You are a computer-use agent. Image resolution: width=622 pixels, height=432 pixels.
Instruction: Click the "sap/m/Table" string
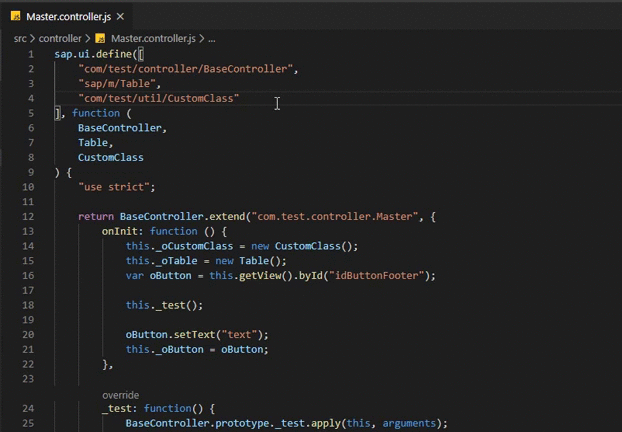pyautogui.click(x=117, y=84)
